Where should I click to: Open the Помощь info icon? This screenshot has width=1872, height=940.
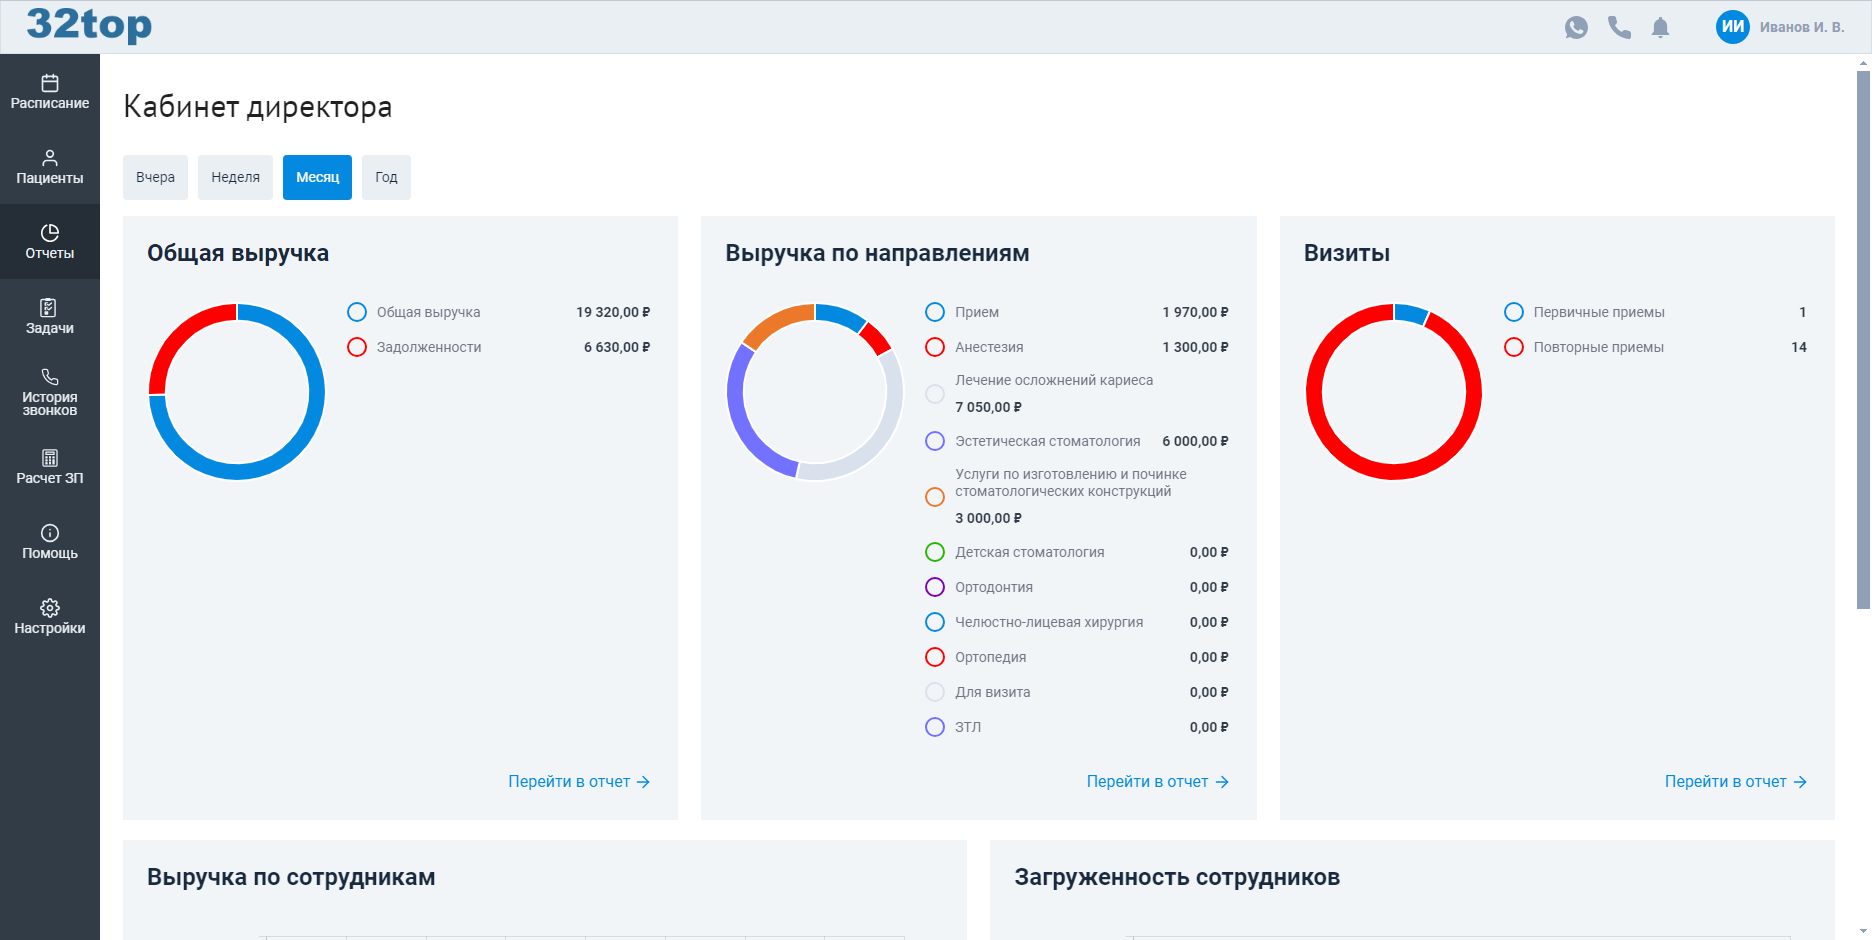coord(49,533)
